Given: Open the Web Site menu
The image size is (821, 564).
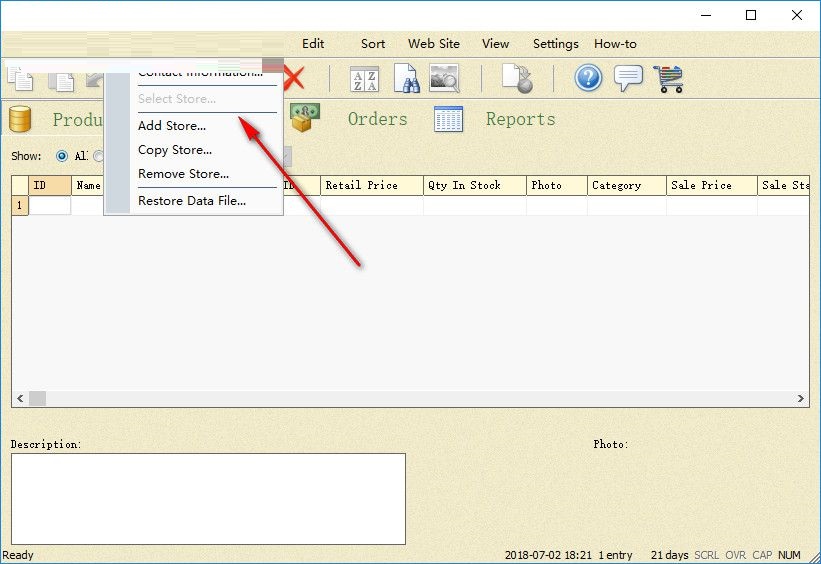Looking at the screenshot, I should point(434,44).
